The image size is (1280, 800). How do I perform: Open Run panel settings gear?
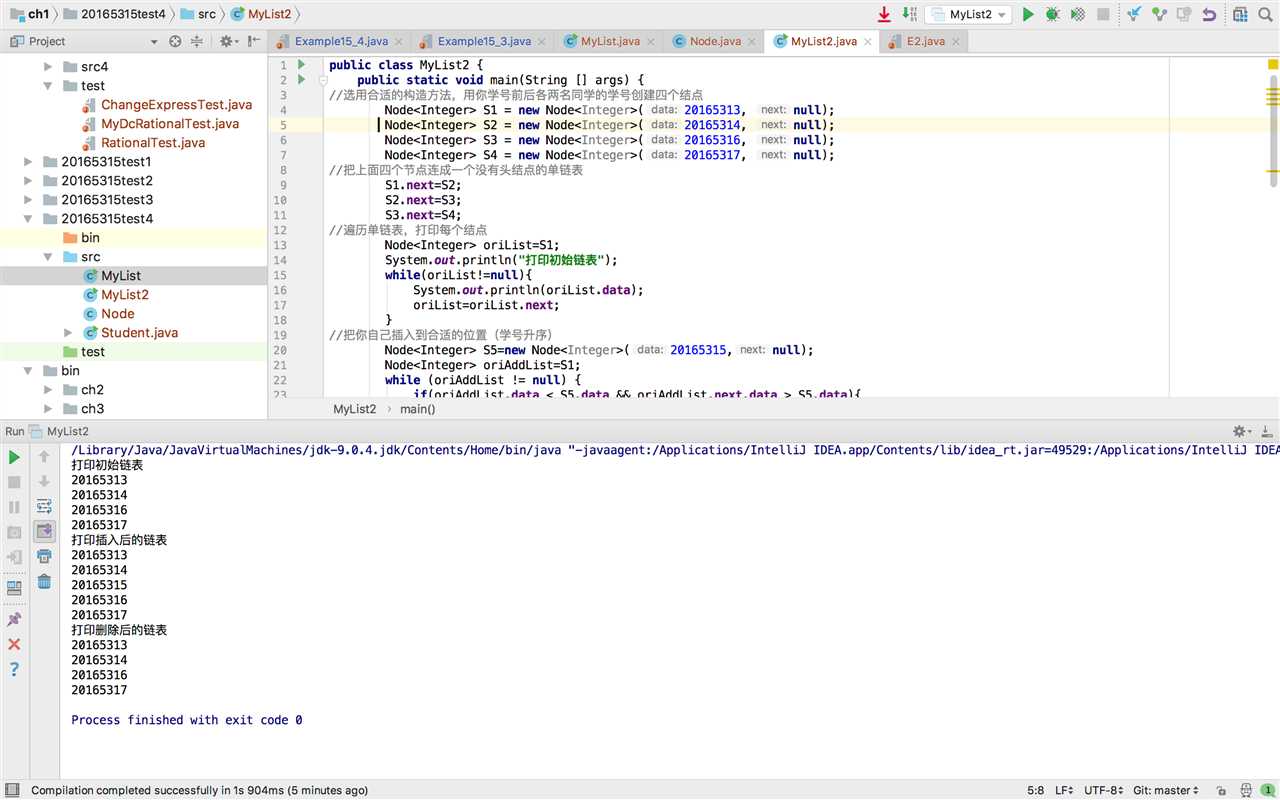tap(1241, 431)
